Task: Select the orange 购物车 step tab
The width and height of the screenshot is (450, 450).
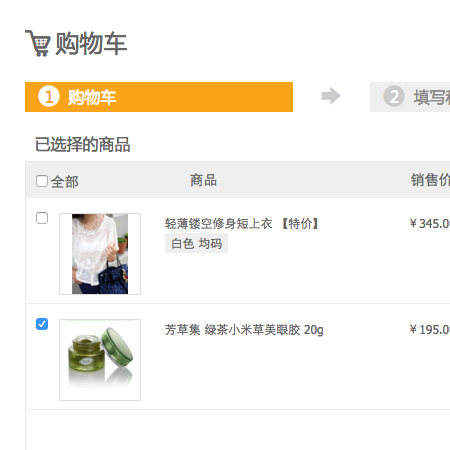Action: click(159, 97)
